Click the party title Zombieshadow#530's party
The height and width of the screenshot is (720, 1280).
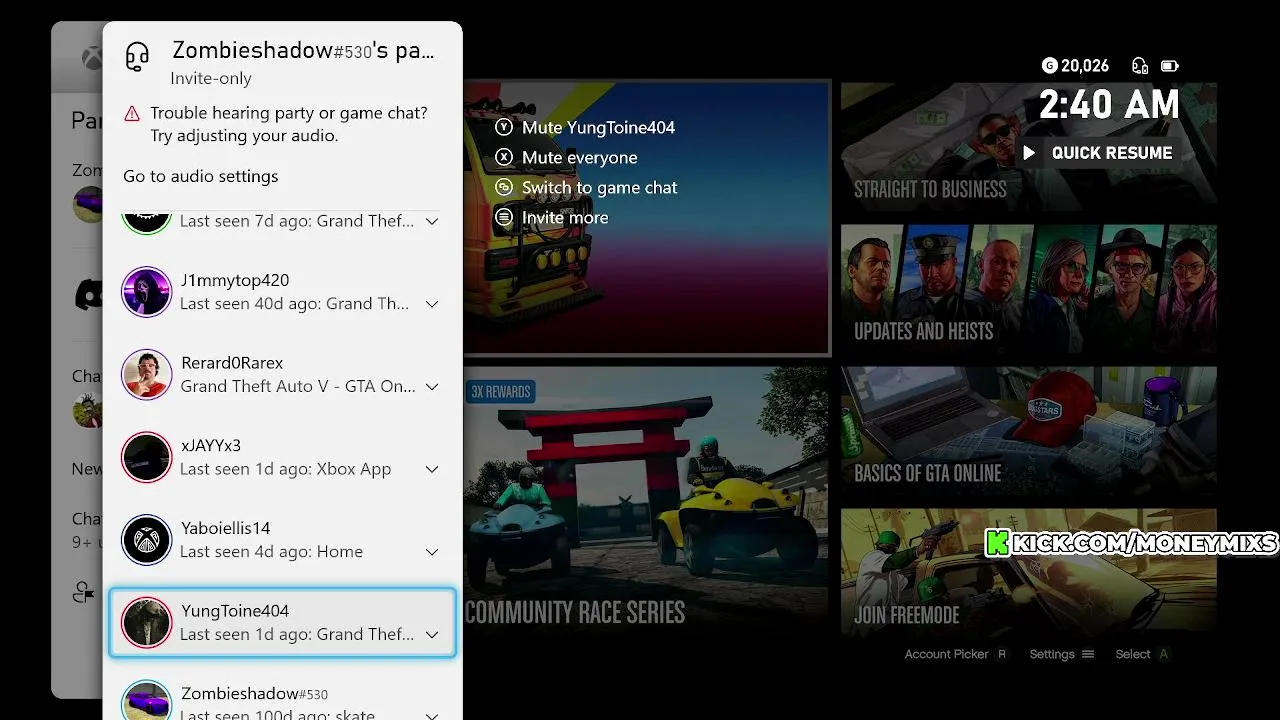pyautogui.click(x=303, y=51)
